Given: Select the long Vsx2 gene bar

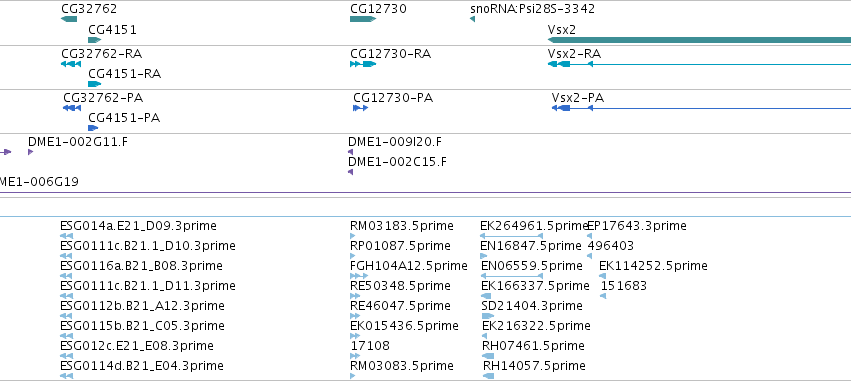Looking at the screenshot, I should pos(699,40).
